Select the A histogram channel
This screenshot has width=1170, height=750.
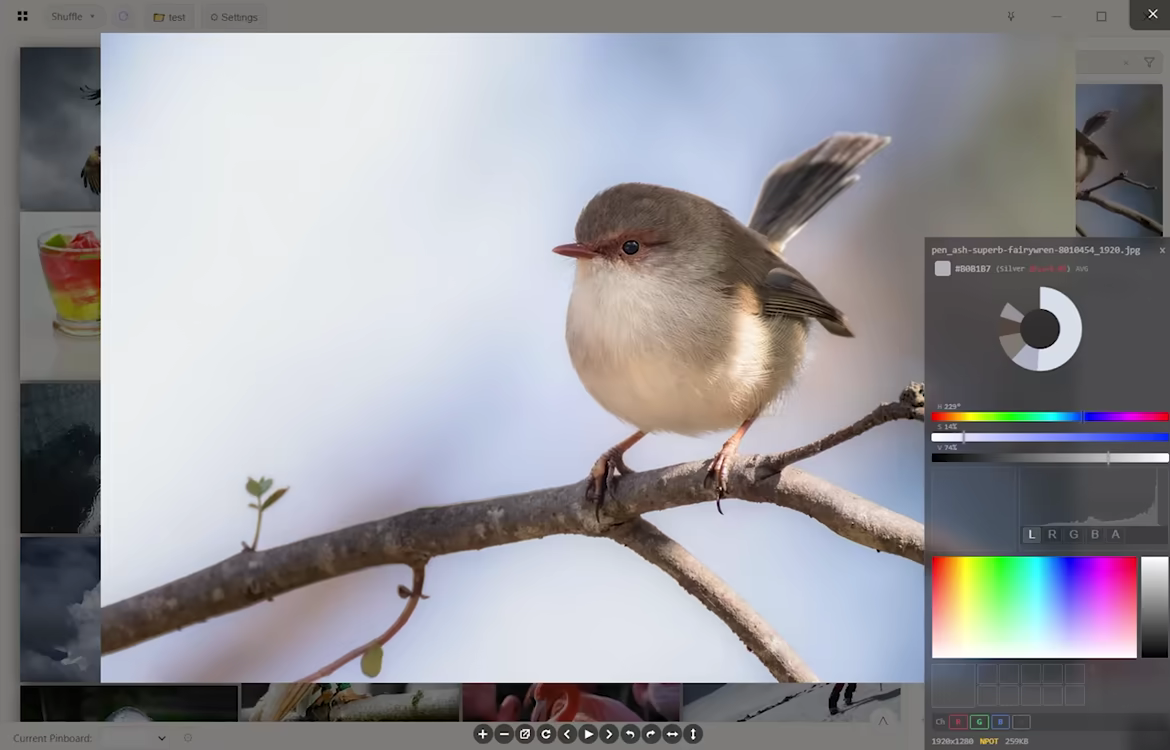pyautogui.click(x=1116, y=534)
